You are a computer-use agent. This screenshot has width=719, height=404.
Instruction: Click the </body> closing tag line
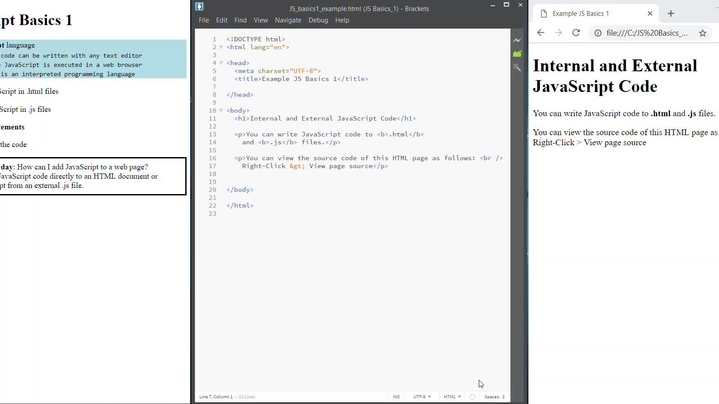tap(240, 190)
